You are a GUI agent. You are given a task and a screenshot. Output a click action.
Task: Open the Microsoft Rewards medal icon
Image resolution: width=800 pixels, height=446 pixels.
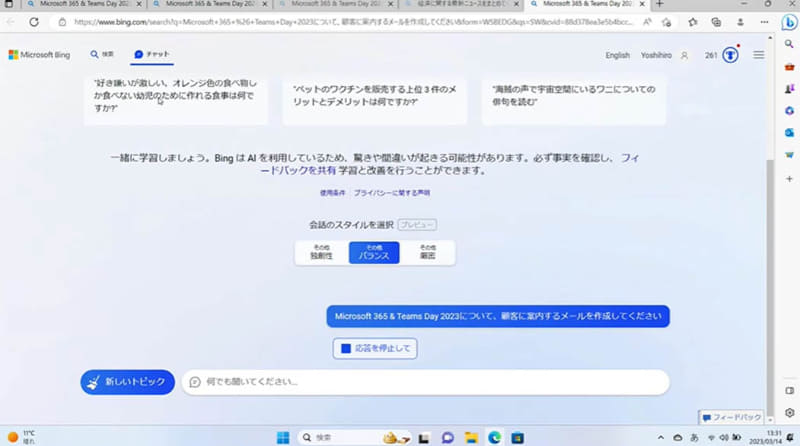730,55
